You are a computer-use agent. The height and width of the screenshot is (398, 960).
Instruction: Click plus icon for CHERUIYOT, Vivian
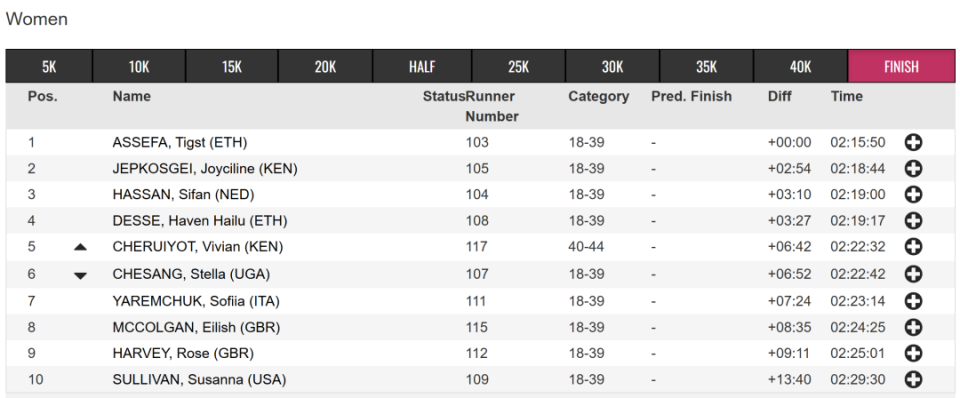click(913, 247)
